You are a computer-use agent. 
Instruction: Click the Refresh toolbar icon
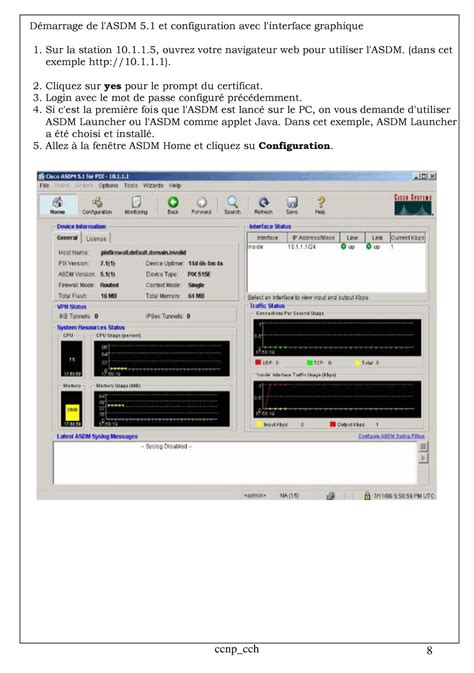(263, 205)
